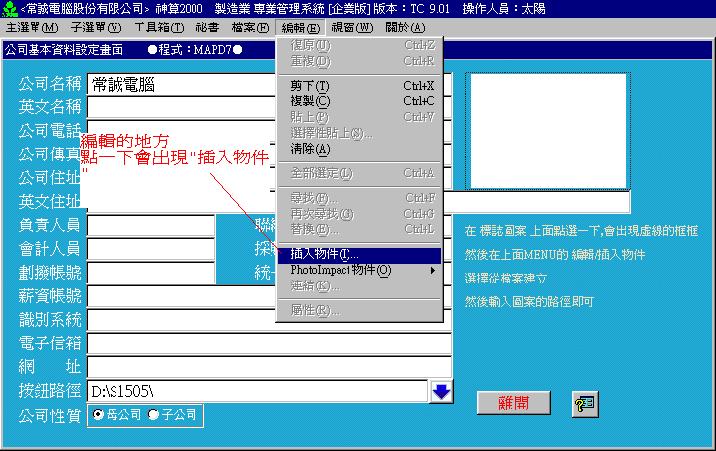This screenshot has height=451, width=716.
Task: Open the 工具箱 menu
Action: pos(158,27)
